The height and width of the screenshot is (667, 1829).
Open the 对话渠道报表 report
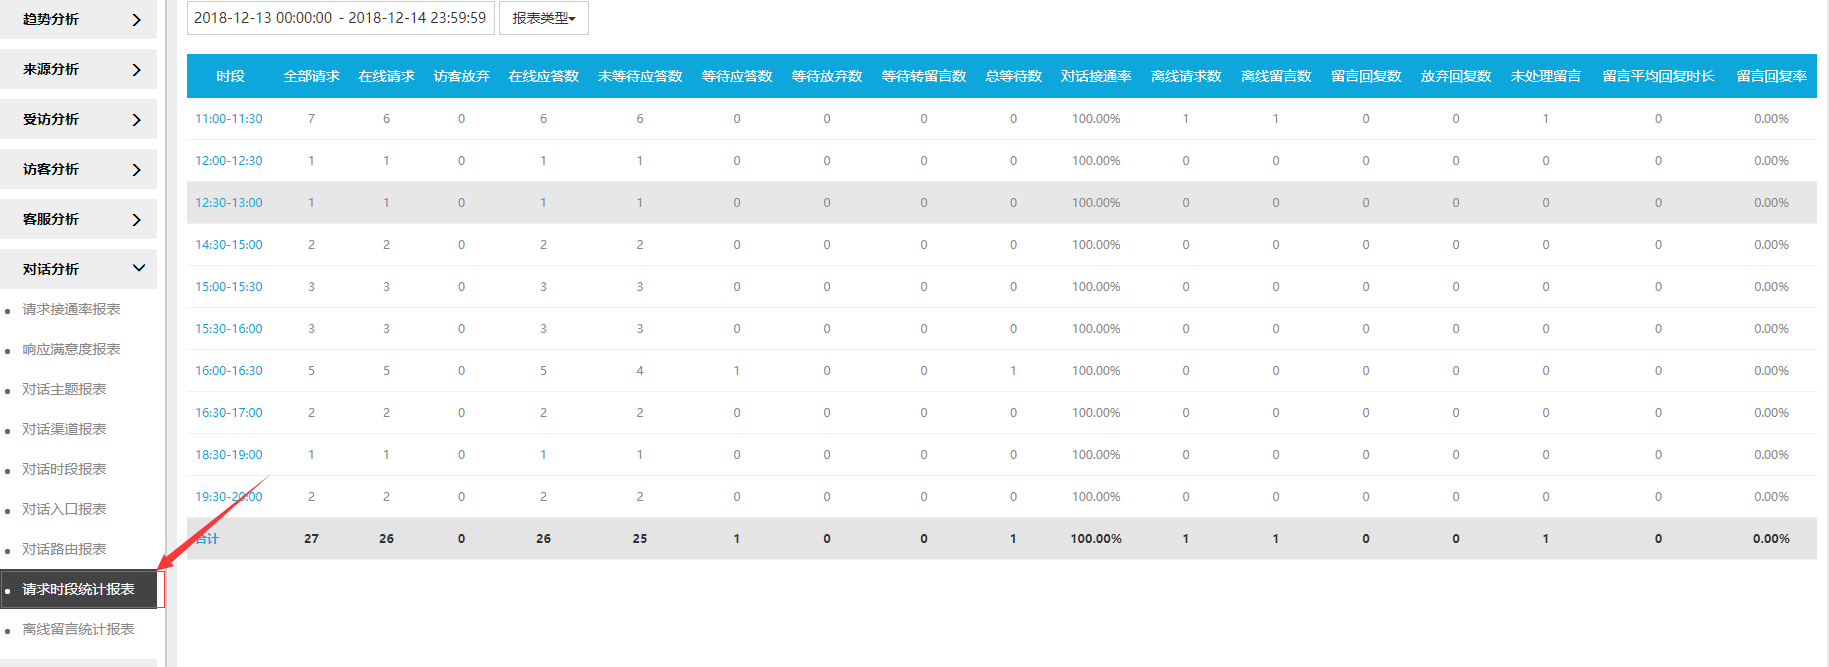[x=64, y=429]
